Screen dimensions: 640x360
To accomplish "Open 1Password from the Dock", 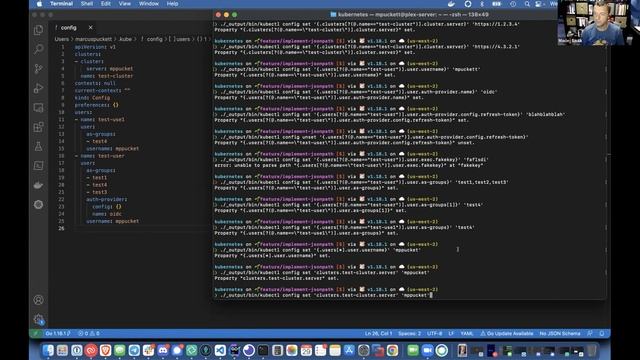I will point(77,350).
